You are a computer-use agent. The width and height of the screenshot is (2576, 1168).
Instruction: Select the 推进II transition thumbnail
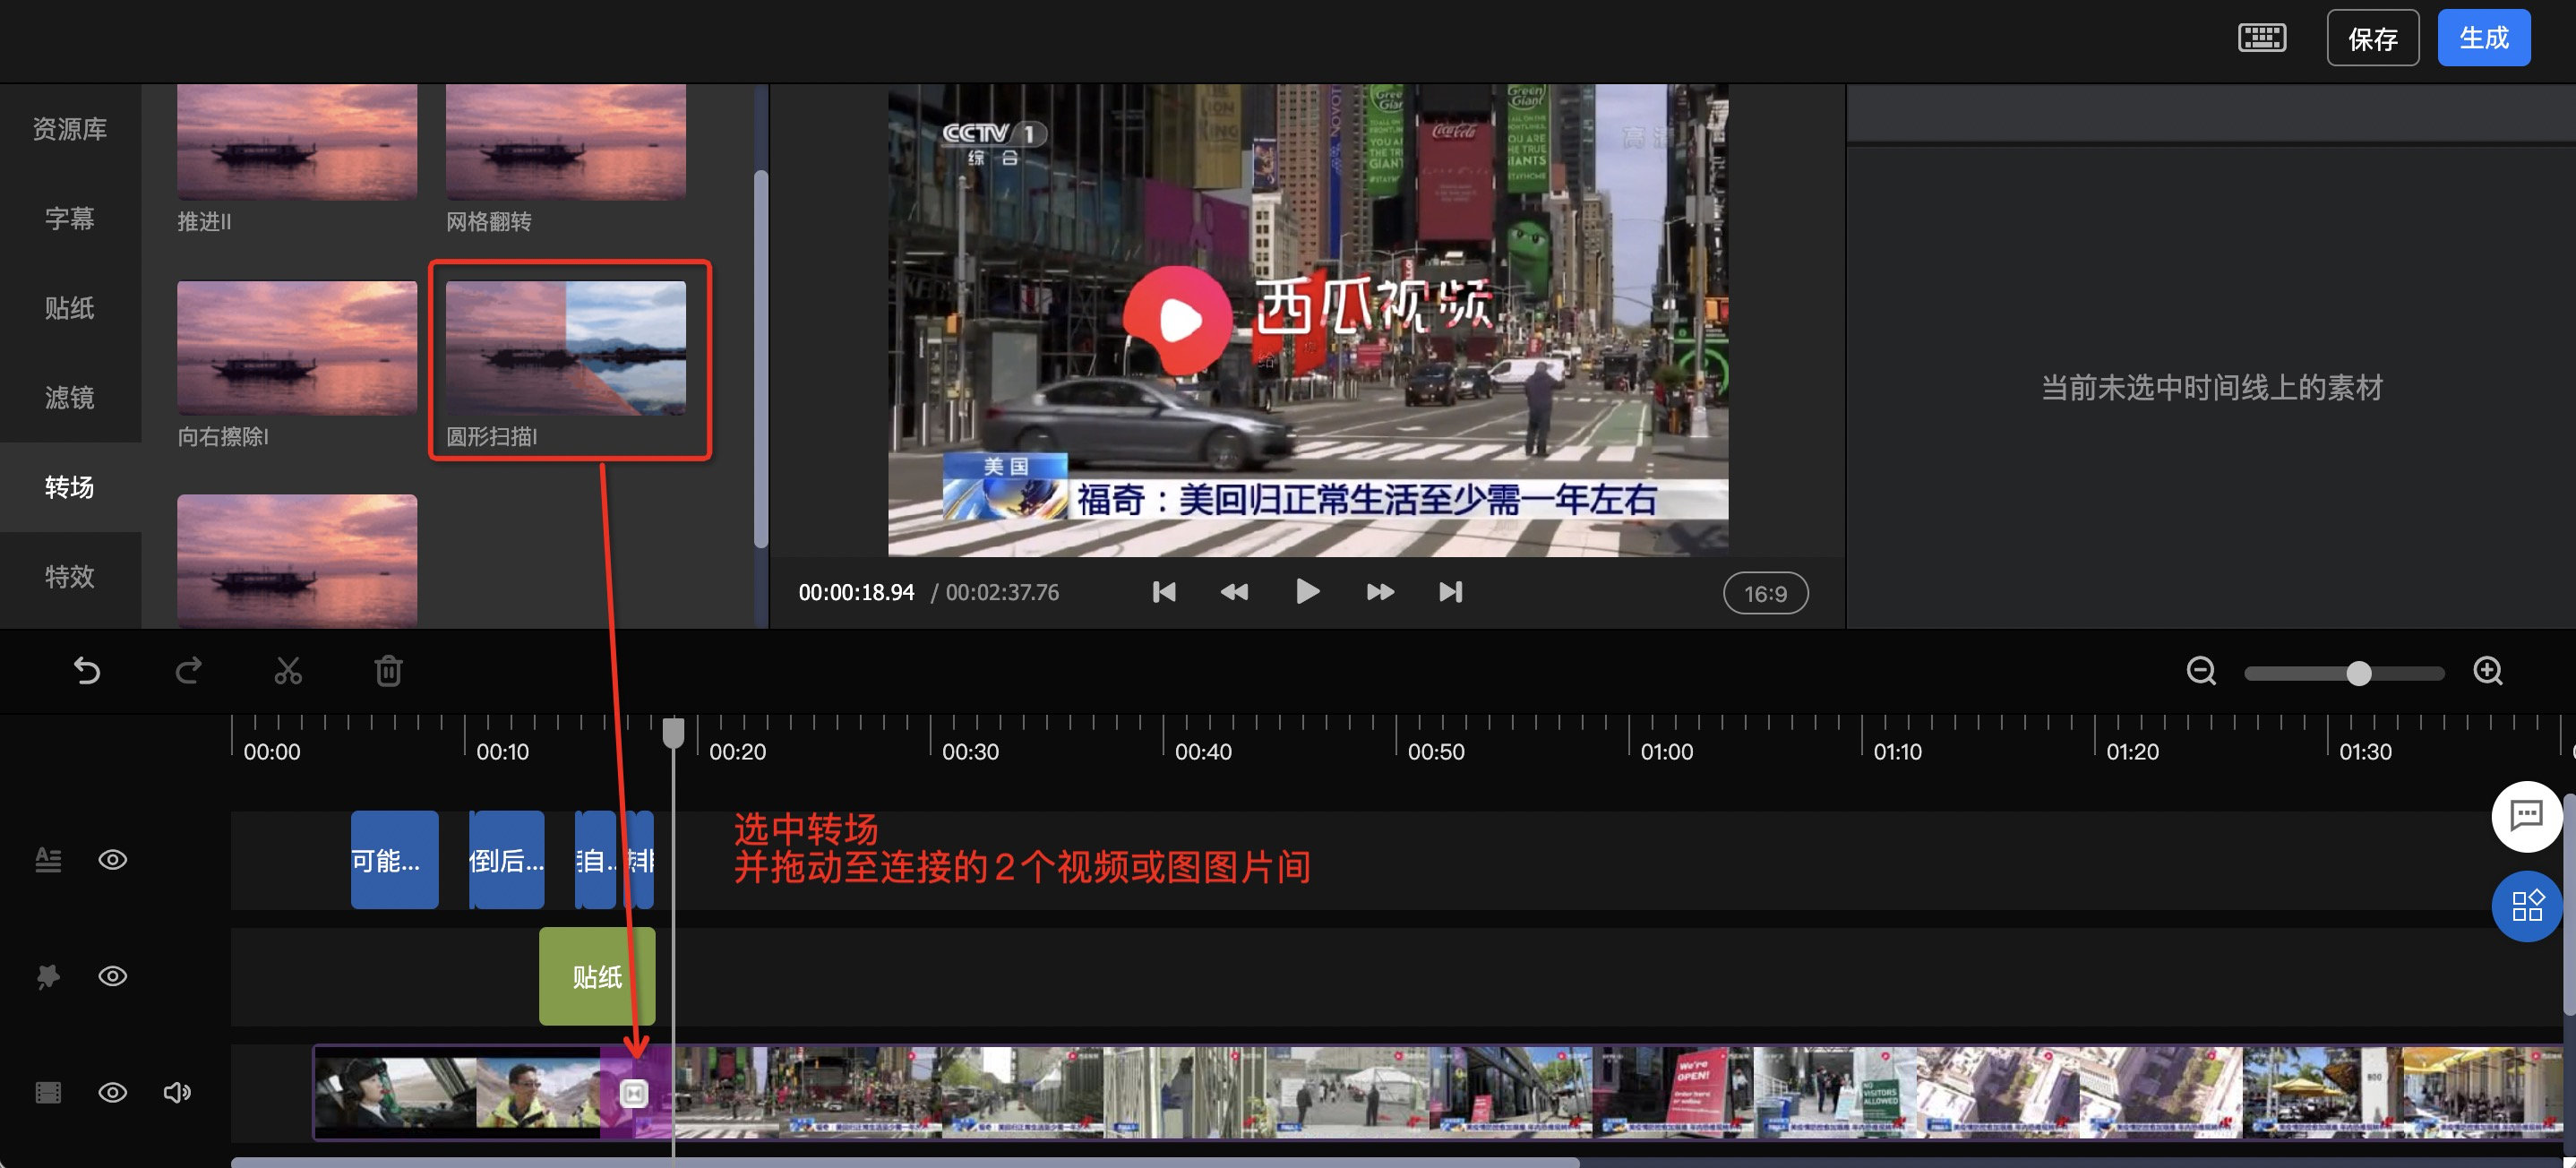click(x=297, y=142)
